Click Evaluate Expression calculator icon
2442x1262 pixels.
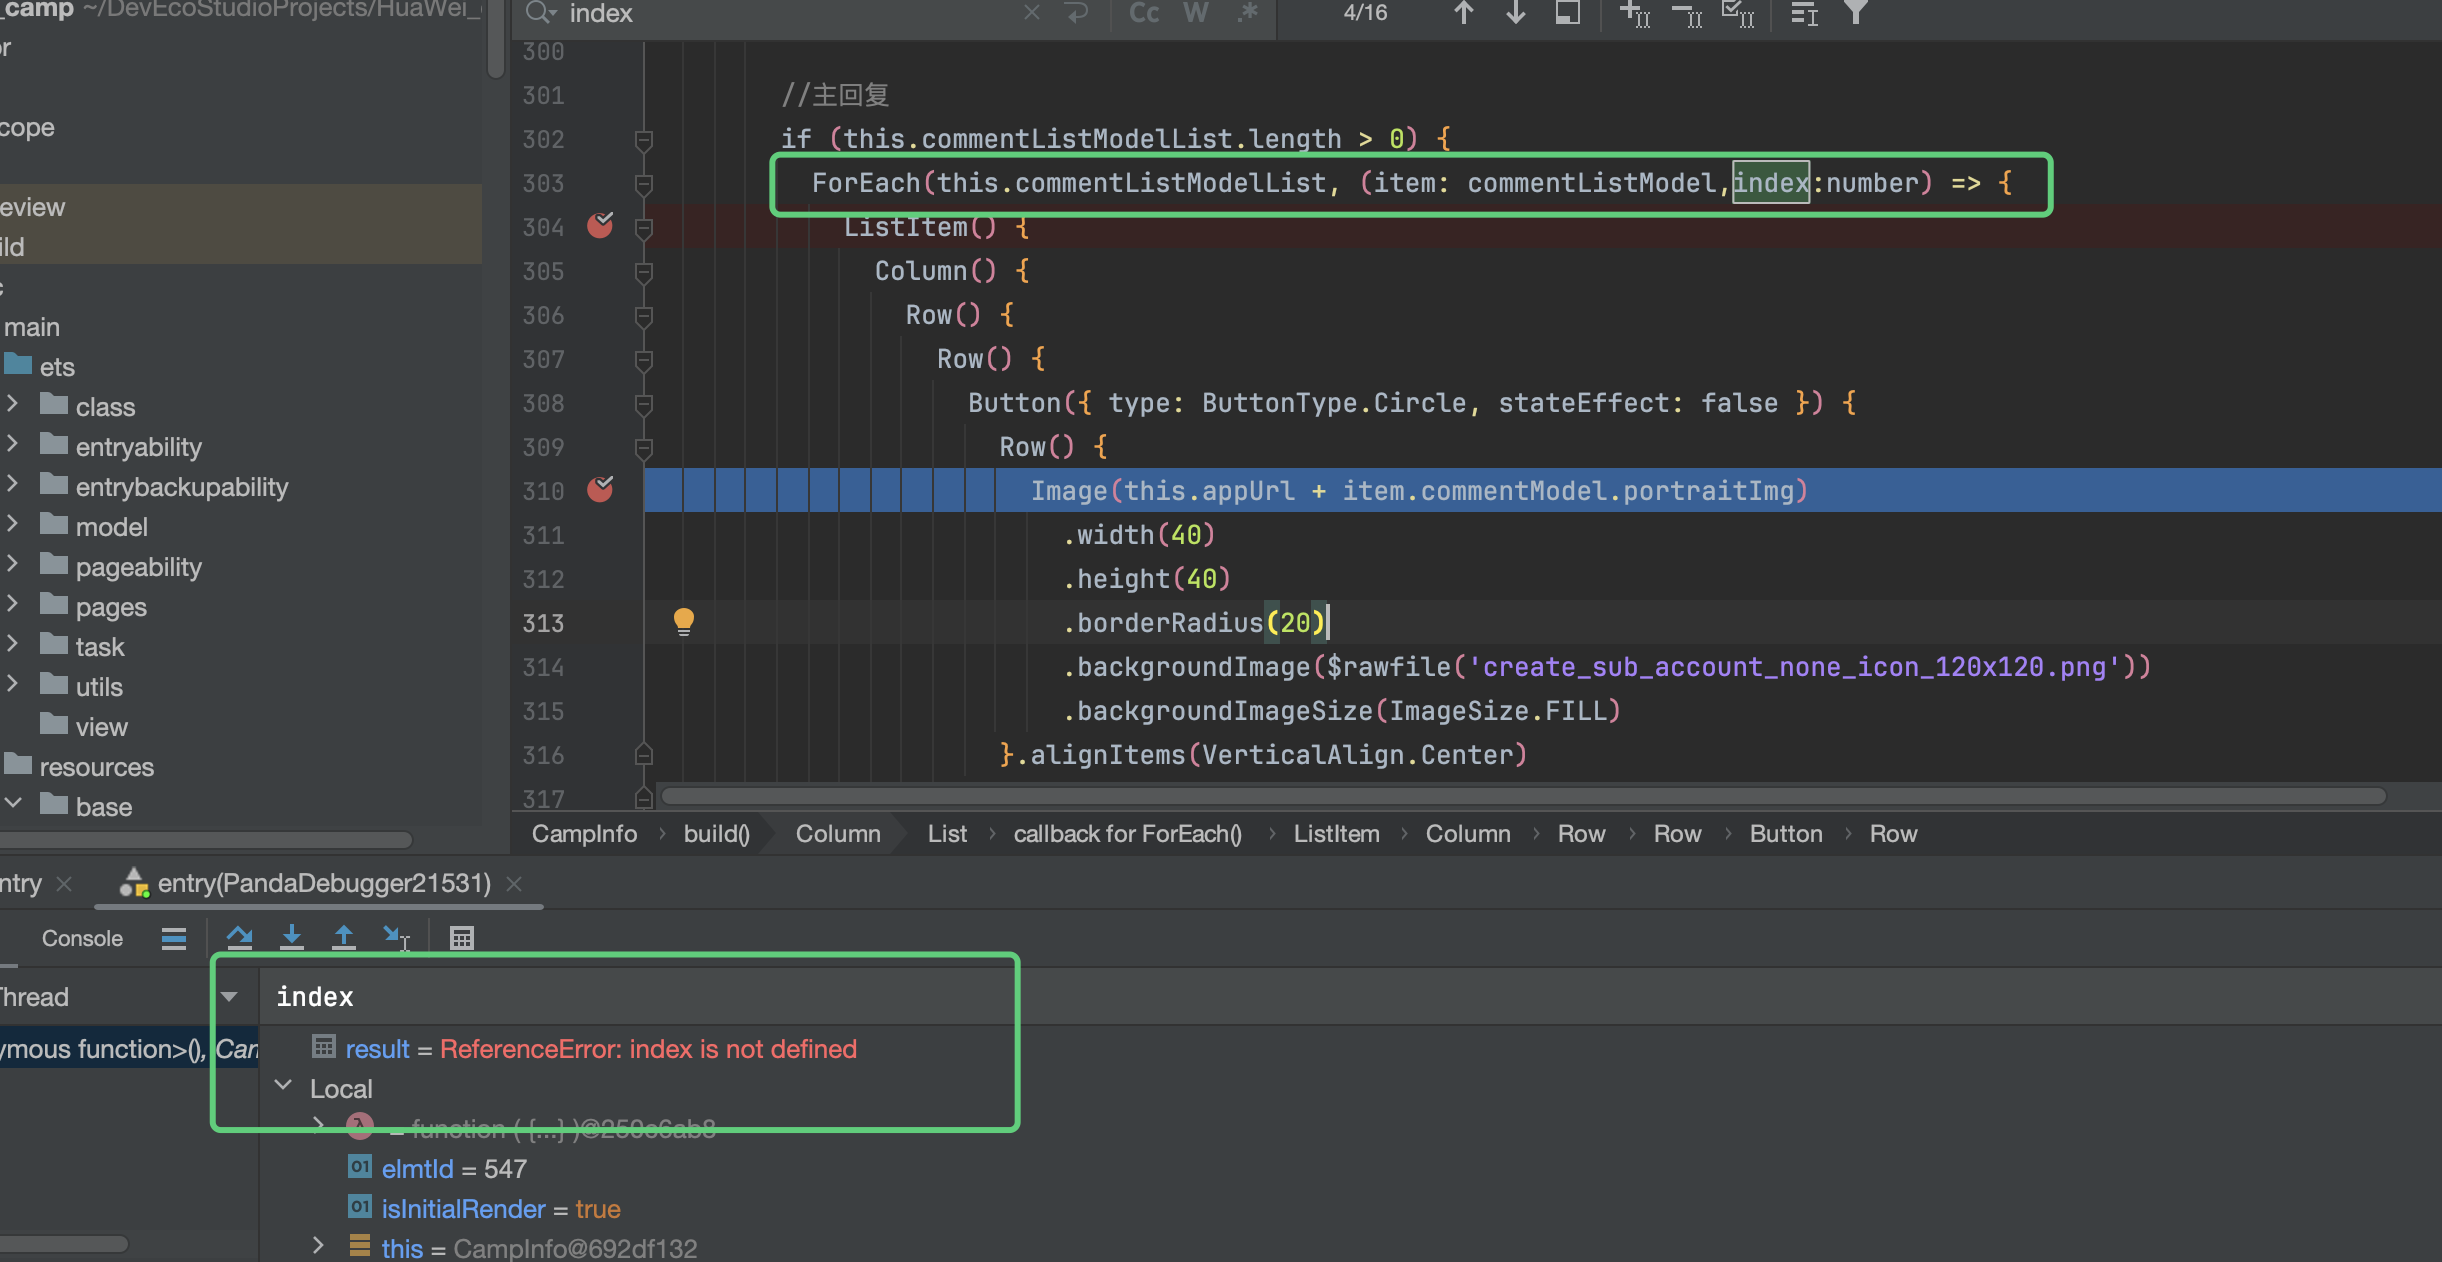461,938
